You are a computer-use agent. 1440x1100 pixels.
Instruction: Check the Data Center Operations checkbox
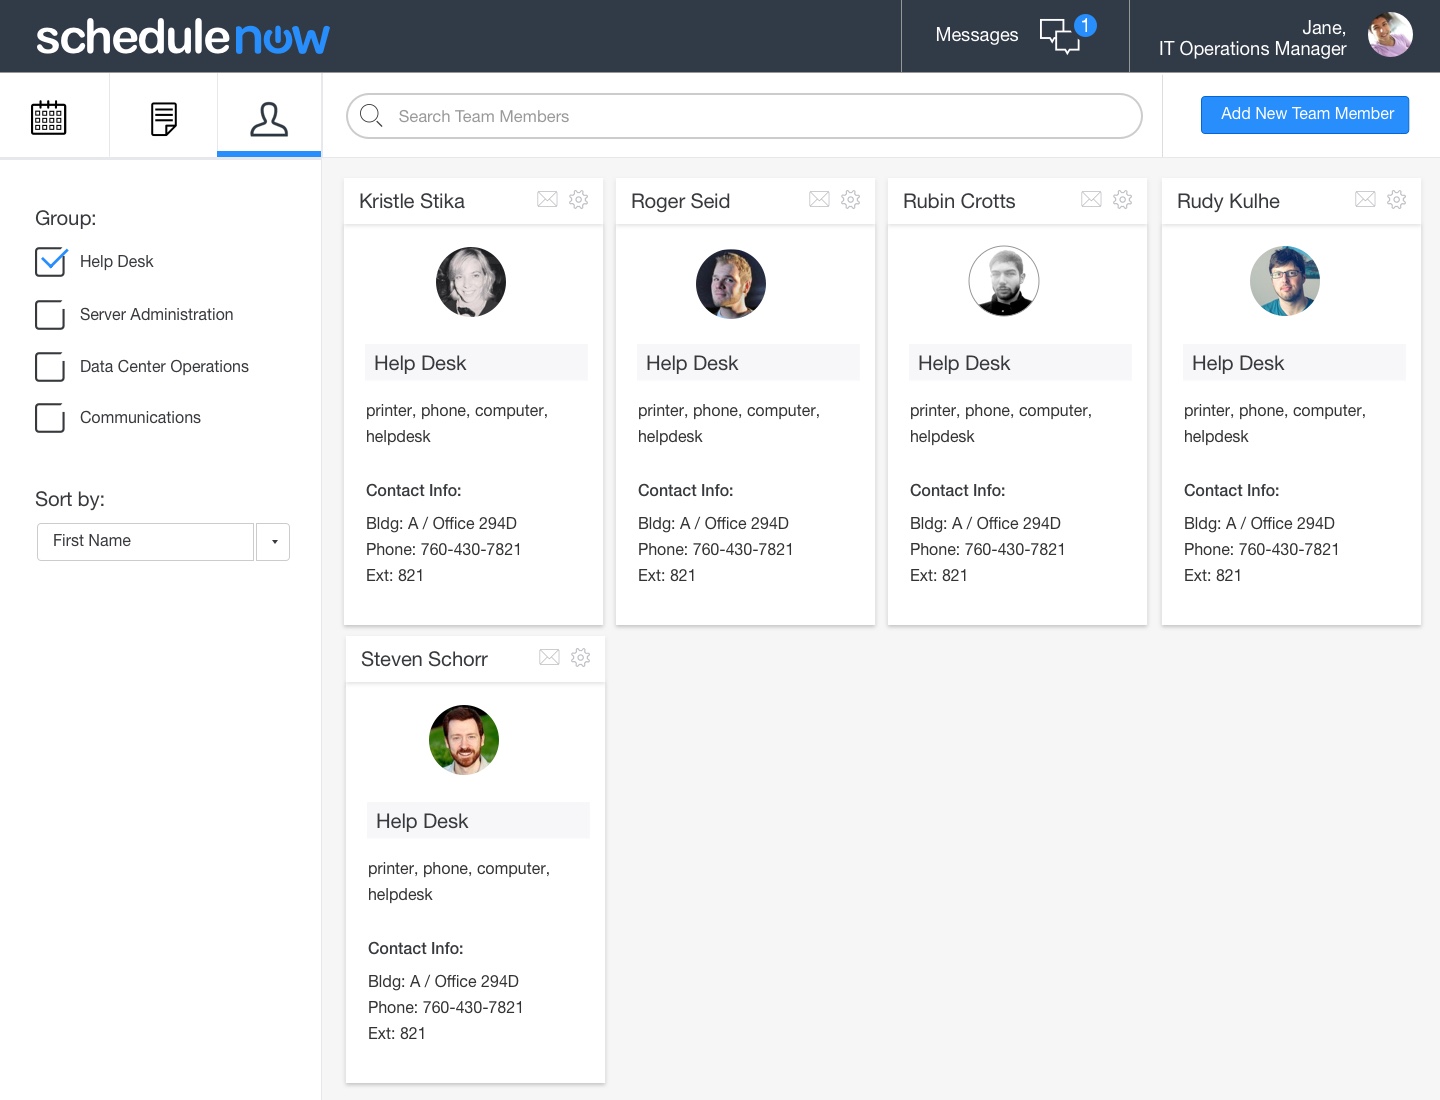(x=50, y=367)
